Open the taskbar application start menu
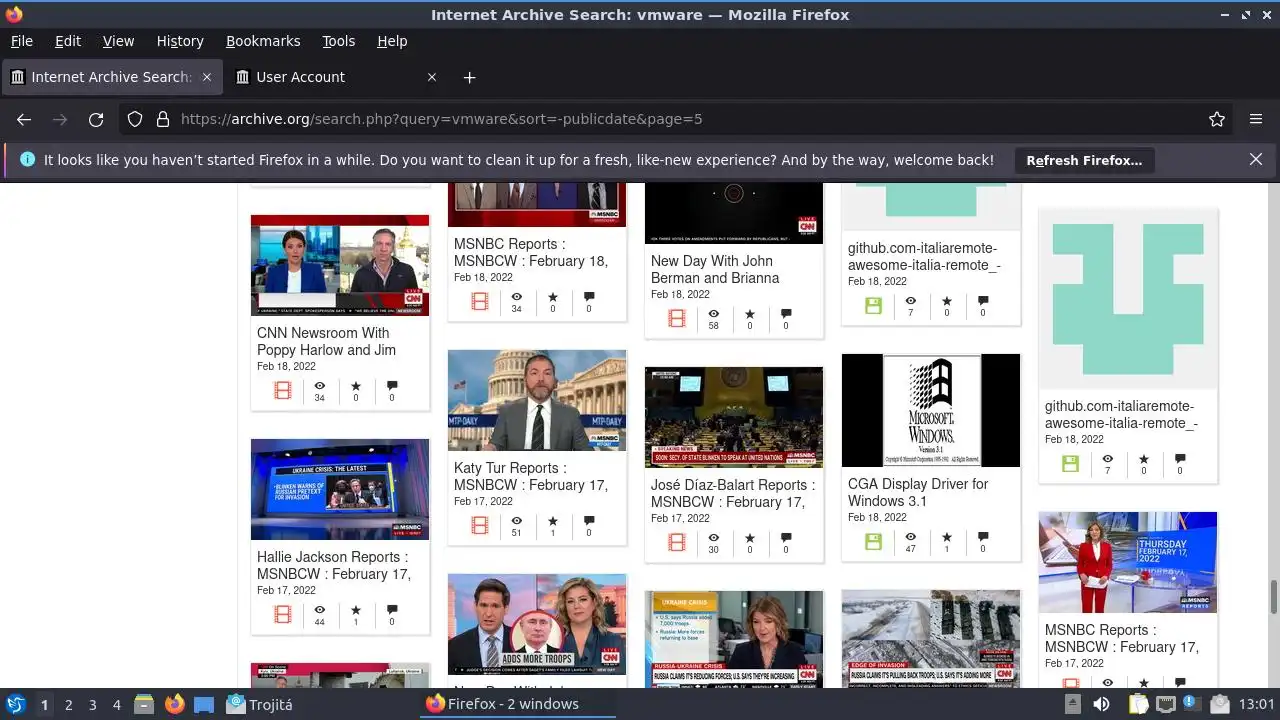Image resolution: width=1280 pixels, height=720 pixels. coord(16,704)
